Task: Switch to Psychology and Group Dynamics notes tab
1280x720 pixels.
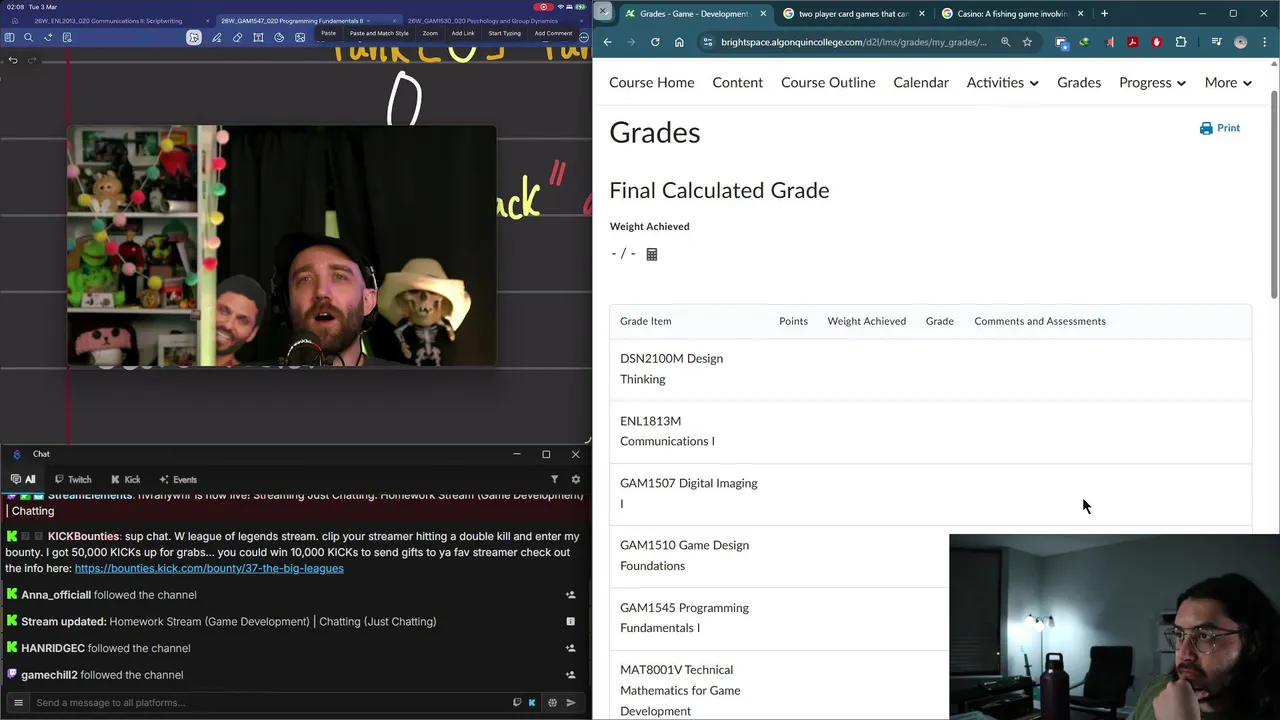Action: click(x=482, y=21)
